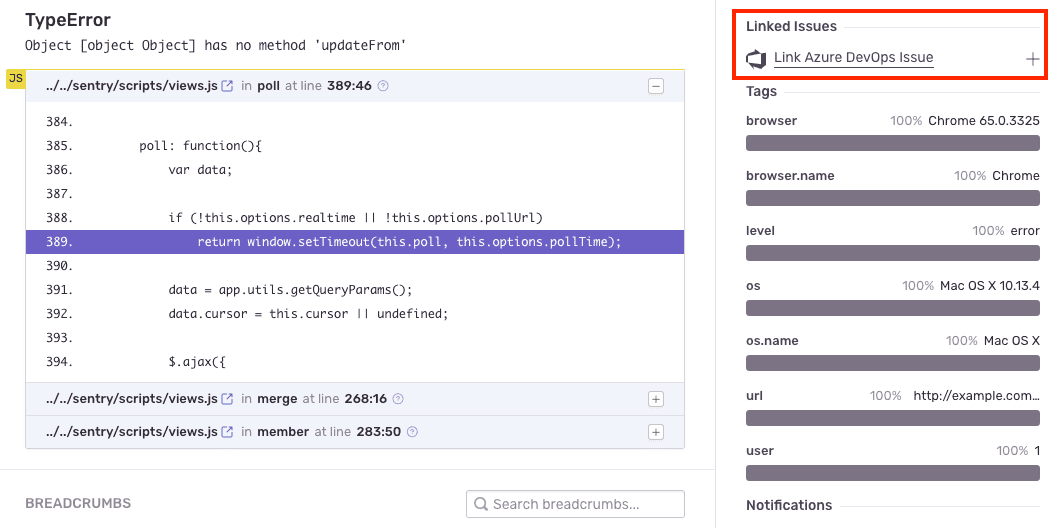This screenshot has height=528, width=1055.
Task: Click highlighted code line 389
Action: tap(355, 242)
